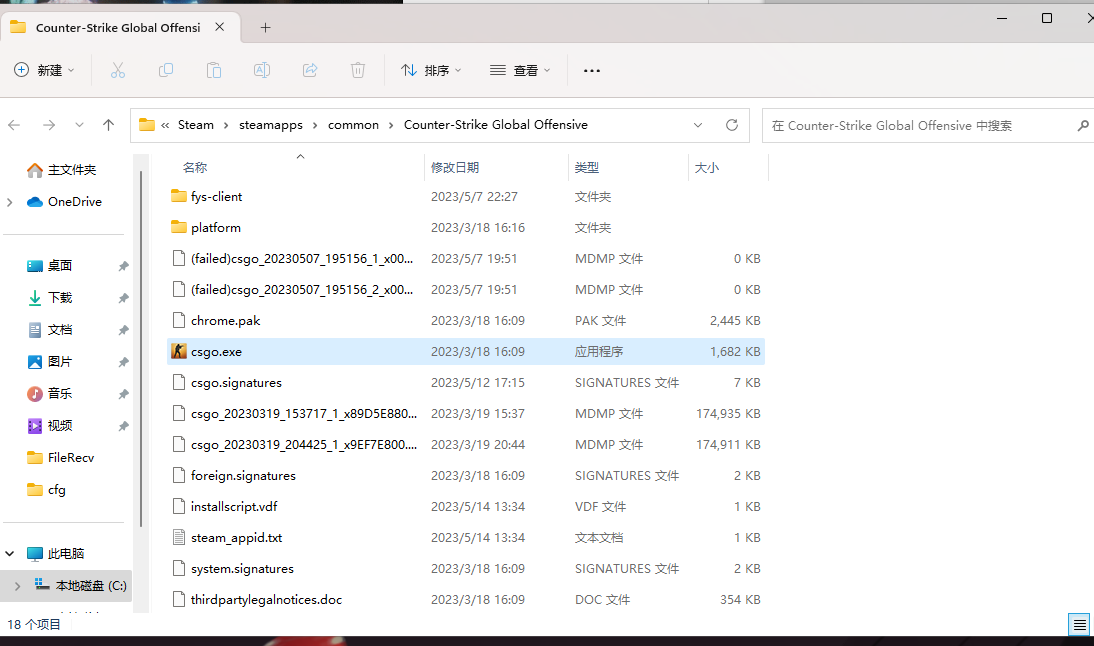
Task: Click the sidebar vertical scrollbar
Action: pos(141,349)
